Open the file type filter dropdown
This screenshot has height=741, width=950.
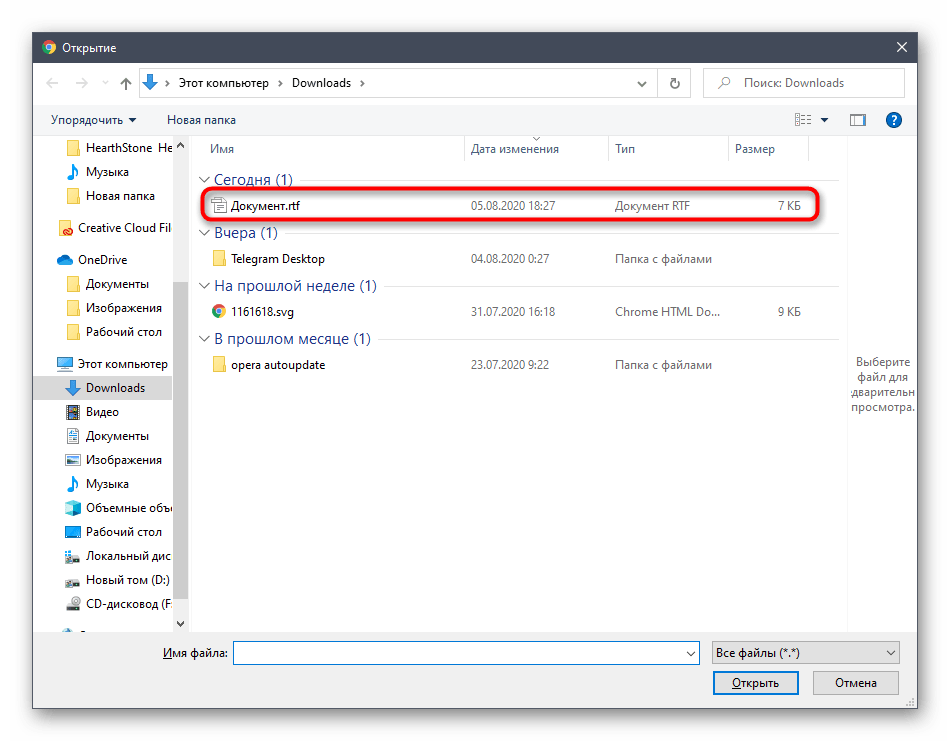point(805,653)
